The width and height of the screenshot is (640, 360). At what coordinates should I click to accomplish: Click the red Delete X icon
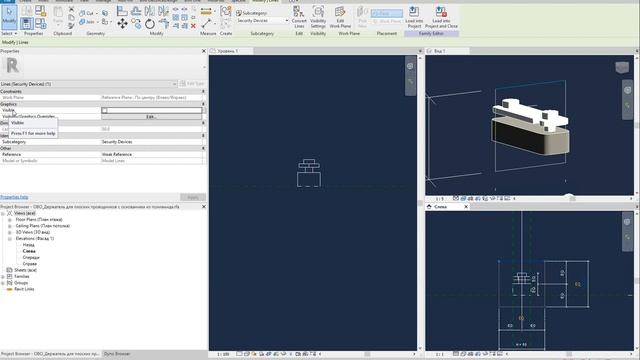click(193, 26)
